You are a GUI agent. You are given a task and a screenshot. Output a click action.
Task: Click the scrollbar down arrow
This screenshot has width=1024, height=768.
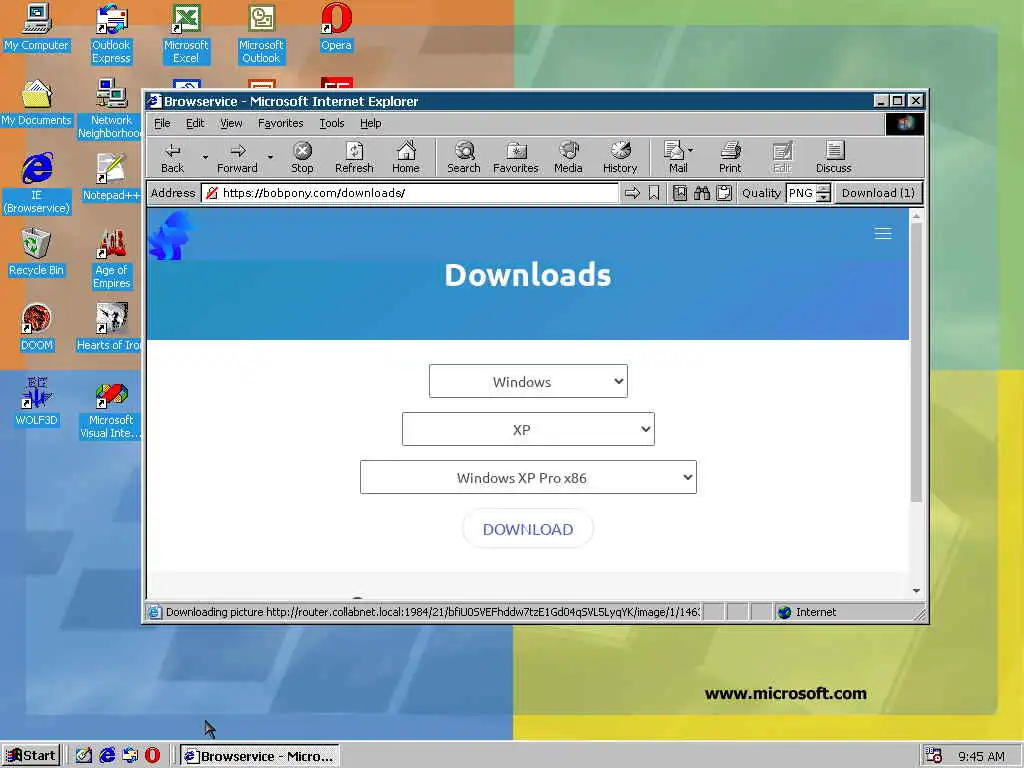coord(916,590)
